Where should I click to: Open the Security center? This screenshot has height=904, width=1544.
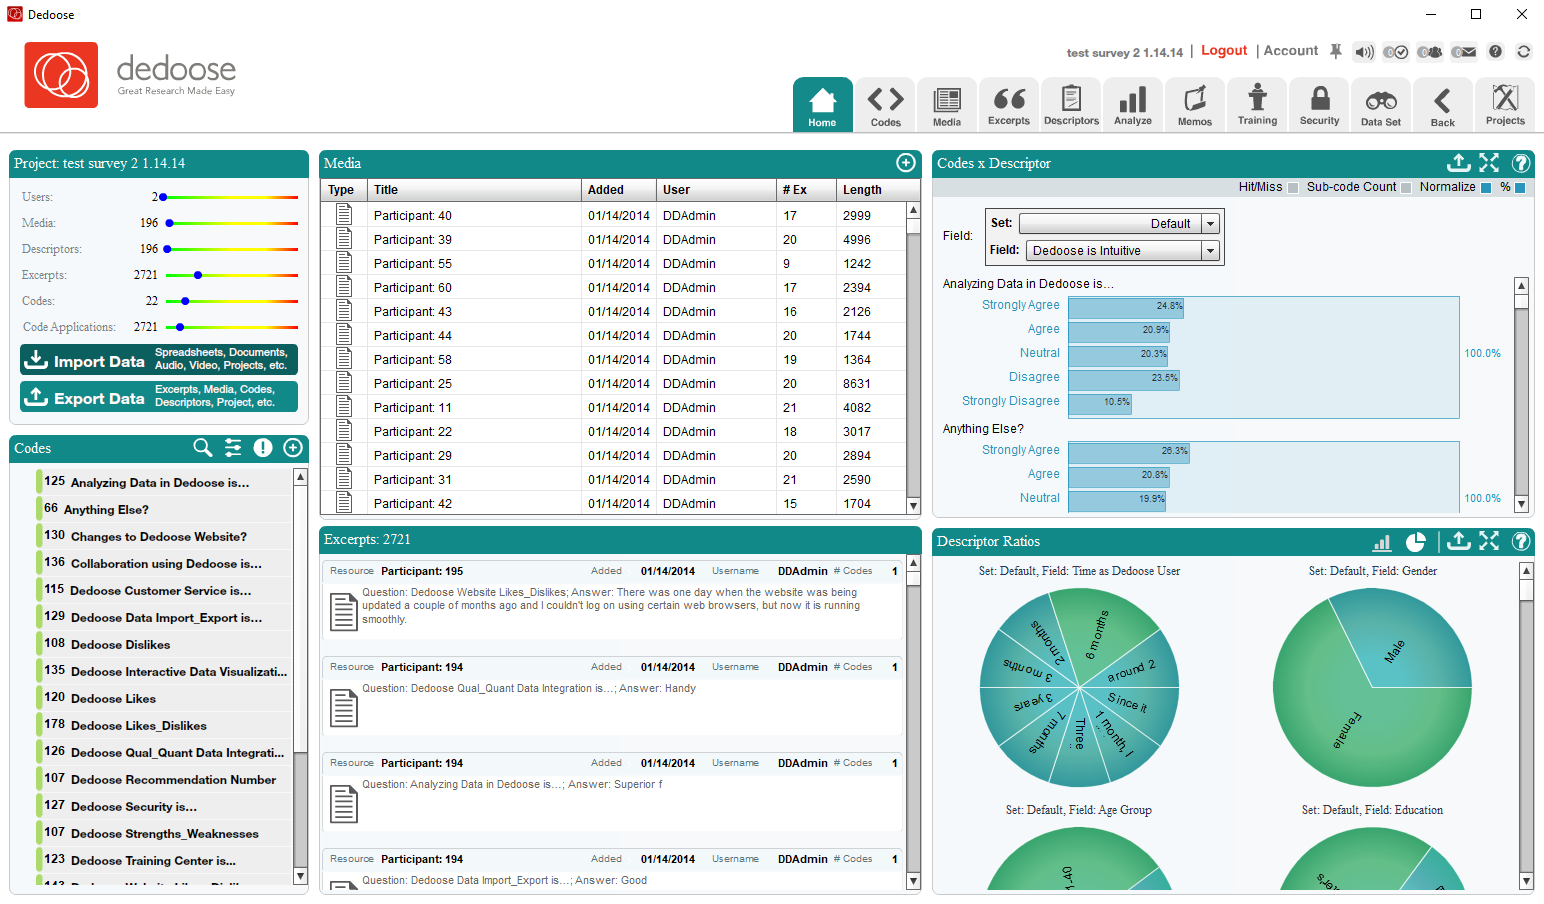(1319, 105)
